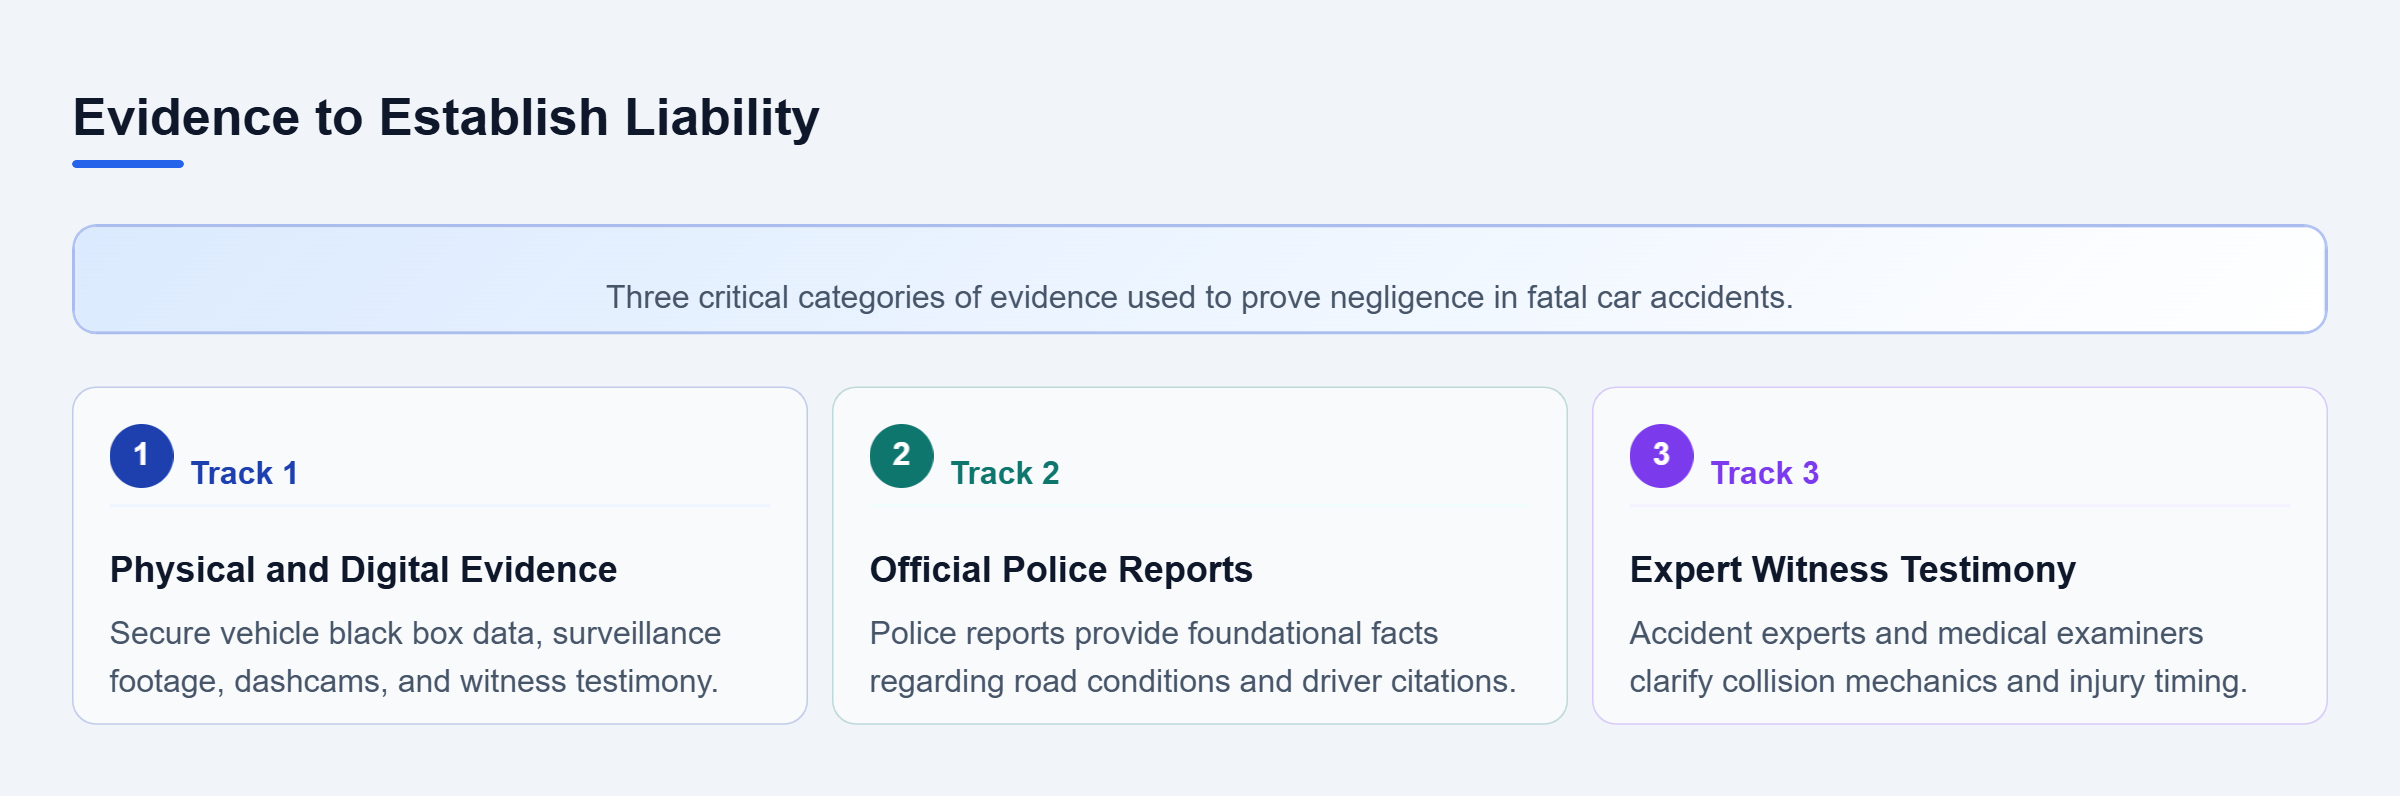Screen dimensions: 2400x796
Task: Click the 'Official Police Reports' heading
Action: pos(1061,570)
